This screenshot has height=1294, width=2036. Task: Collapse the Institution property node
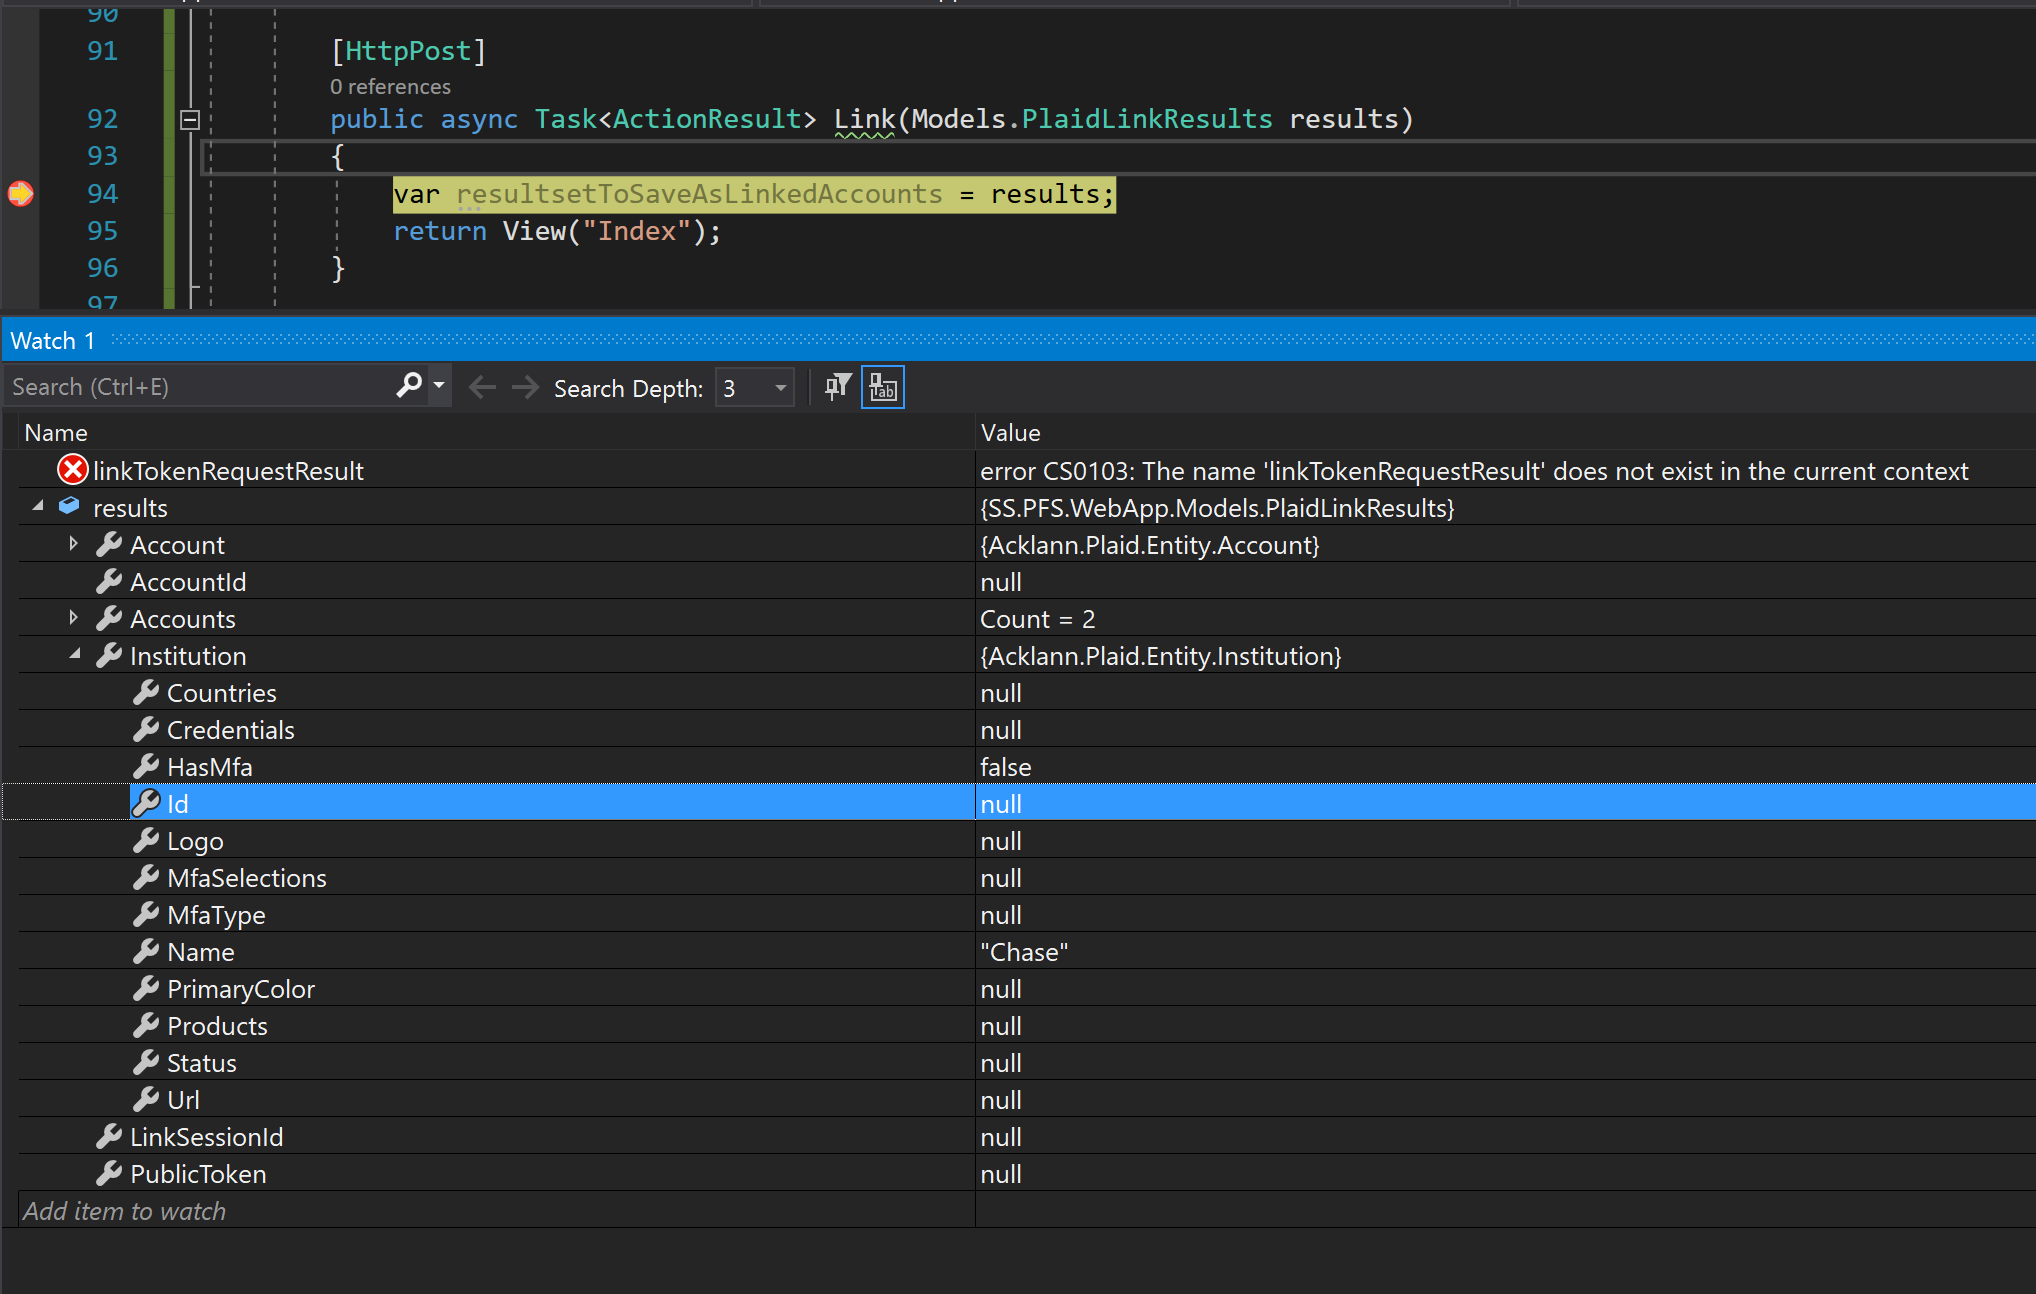(75, 655)
